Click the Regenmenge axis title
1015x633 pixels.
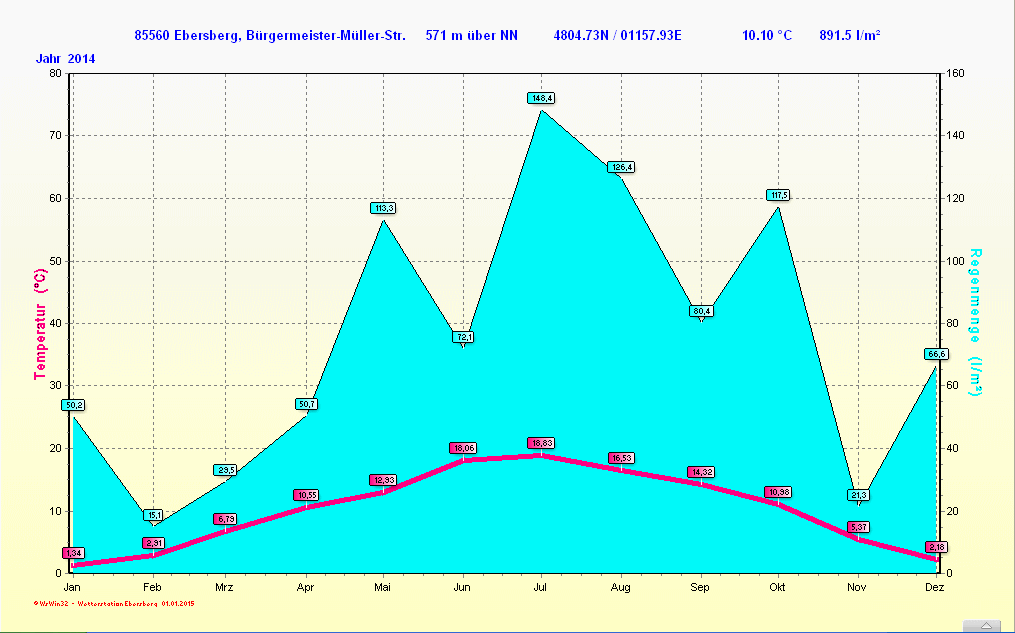click(976, 322)
